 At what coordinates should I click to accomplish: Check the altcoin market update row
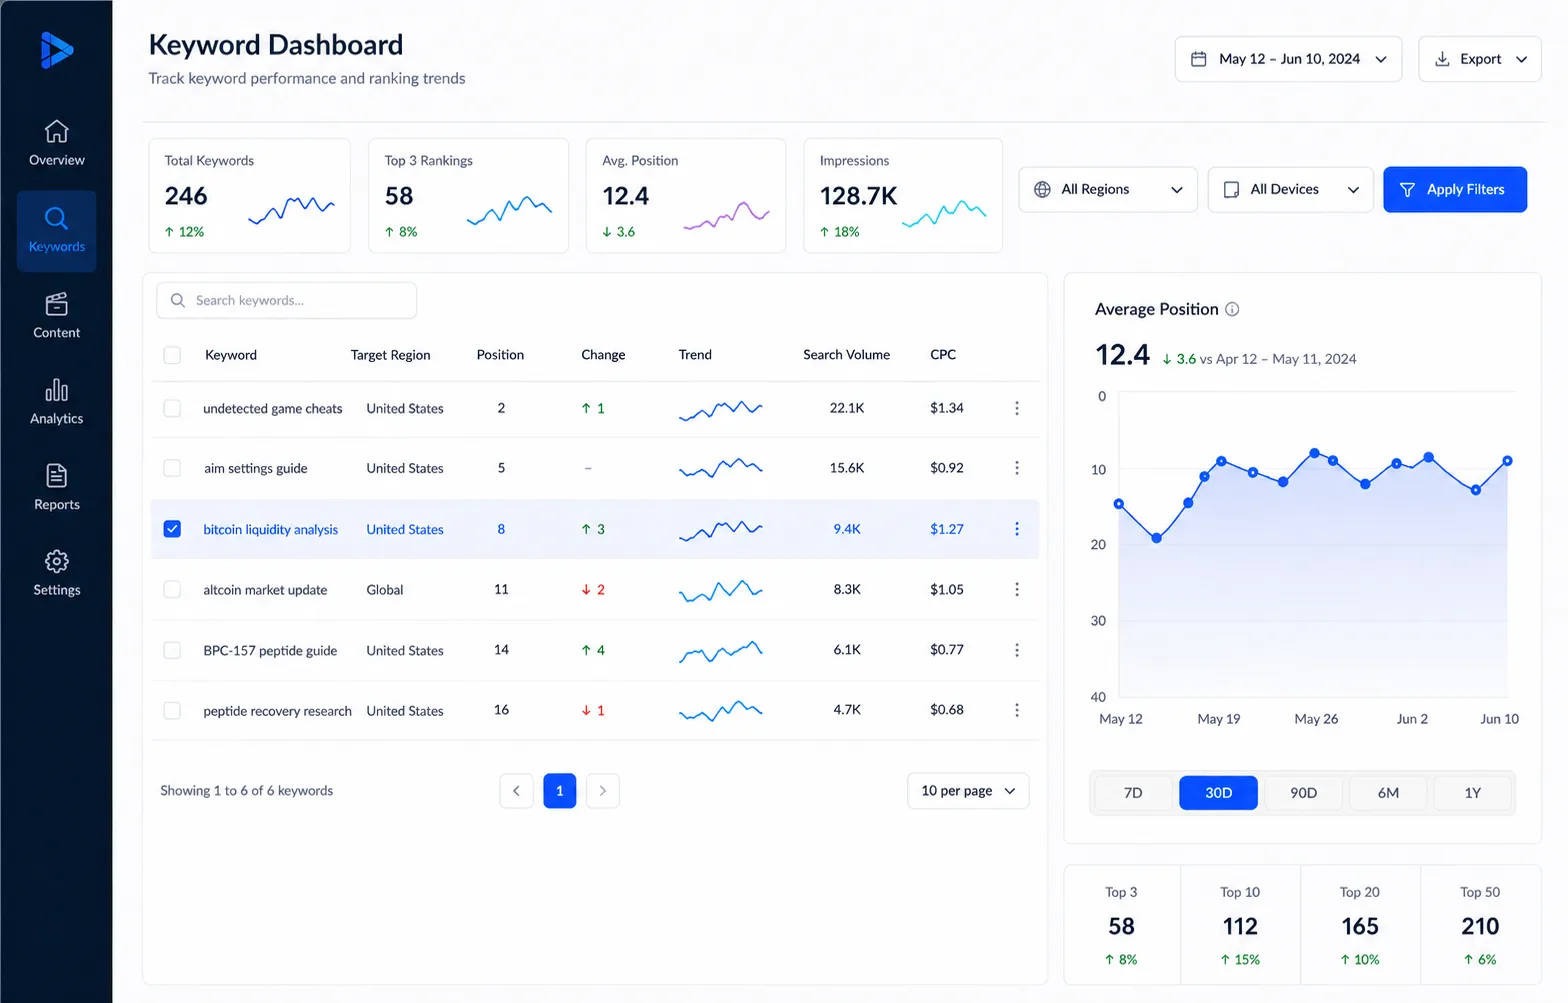172,589
